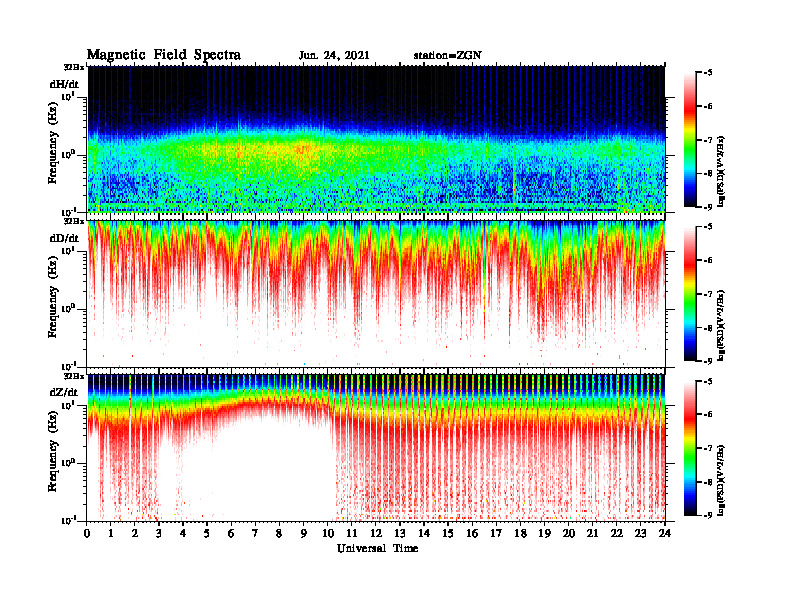This screenshot has height=612, width=792.
Task: Click the log PSD label beside the dZ/dt color bar
Action: [x=721, y=480]
